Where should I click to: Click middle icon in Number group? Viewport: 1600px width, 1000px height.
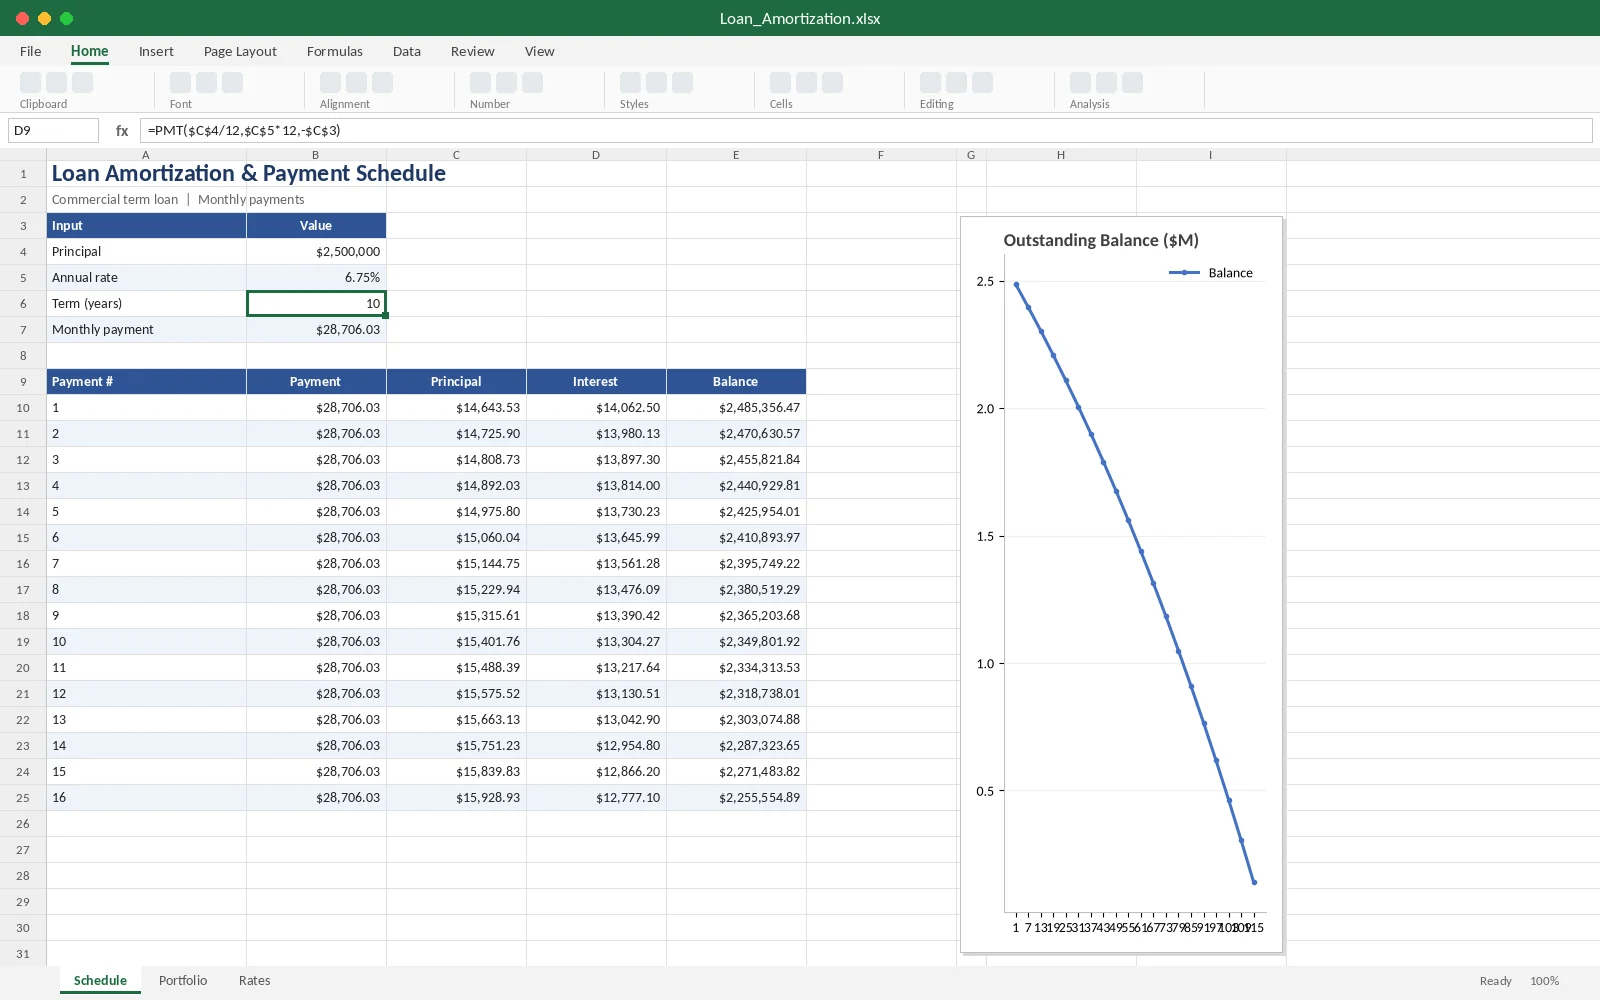tap(507, 83)
